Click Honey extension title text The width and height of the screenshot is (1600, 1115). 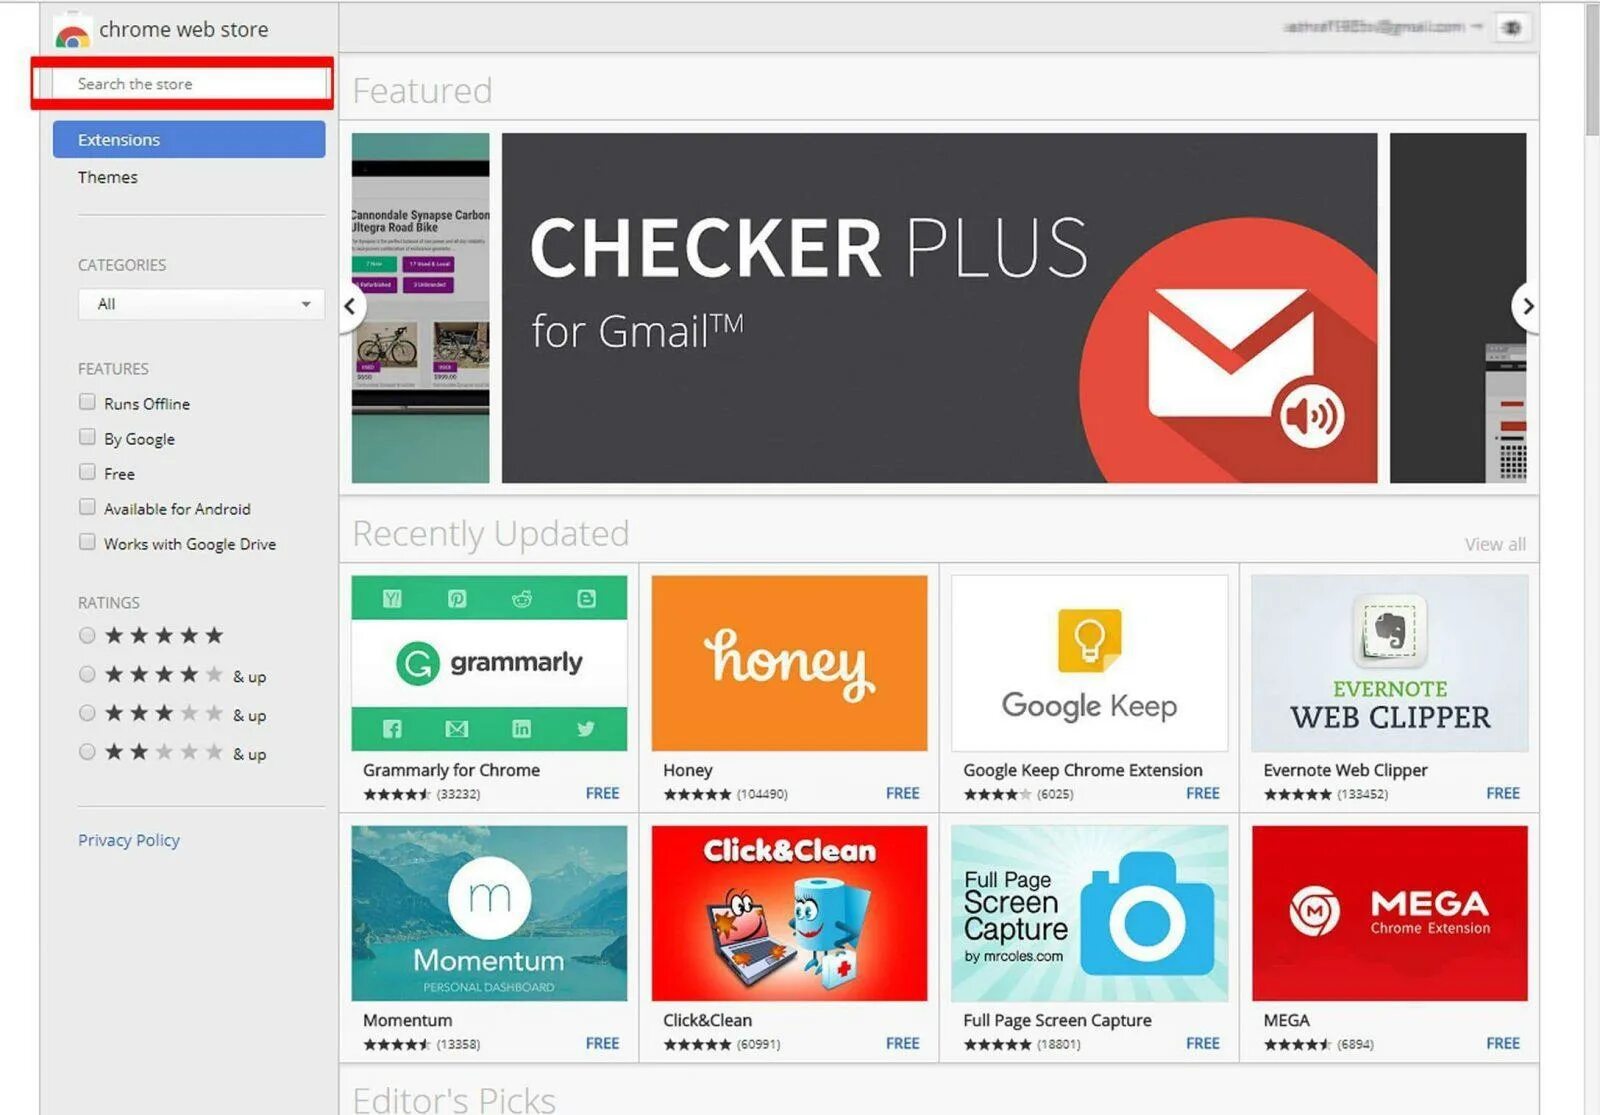click(x=688, y=770)
